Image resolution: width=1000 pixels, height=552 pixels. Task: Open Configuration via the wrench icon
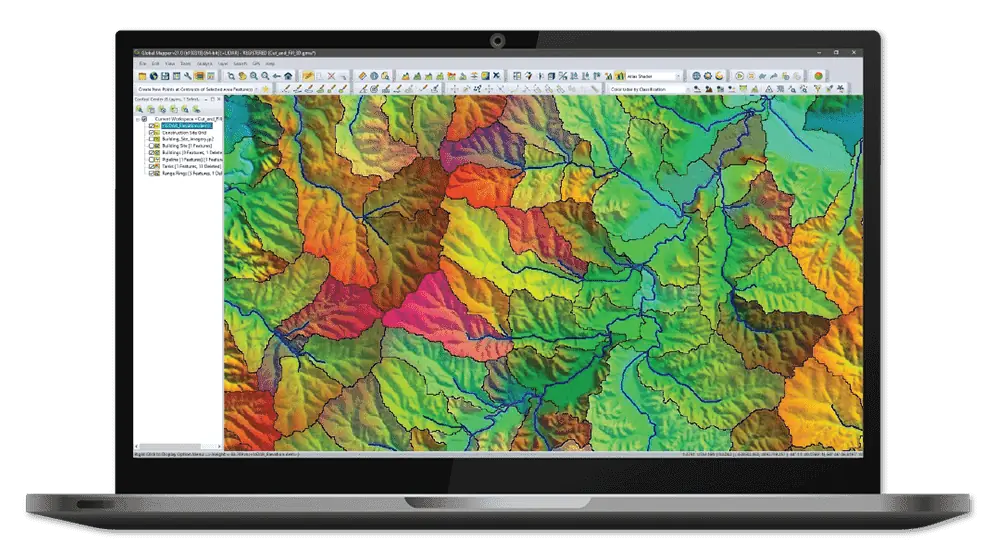(x=188, y=76)
